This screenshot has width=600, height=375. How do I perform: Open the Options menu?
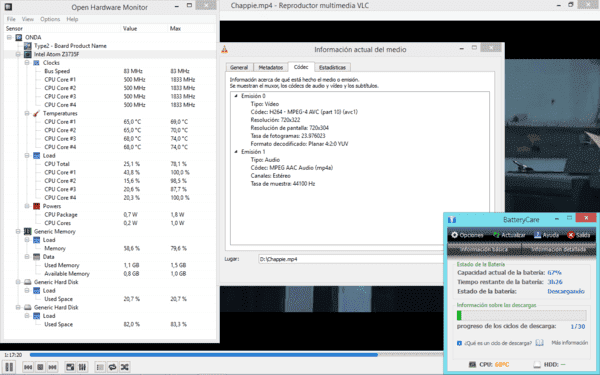(50, 19)
